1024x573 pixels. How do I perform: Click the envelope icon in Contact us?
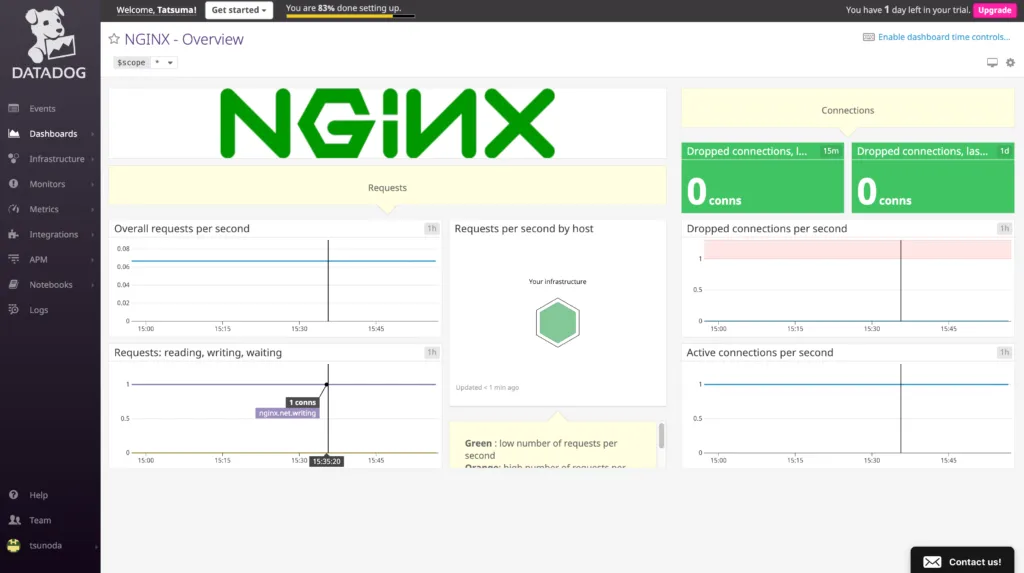tap(932, 562)
